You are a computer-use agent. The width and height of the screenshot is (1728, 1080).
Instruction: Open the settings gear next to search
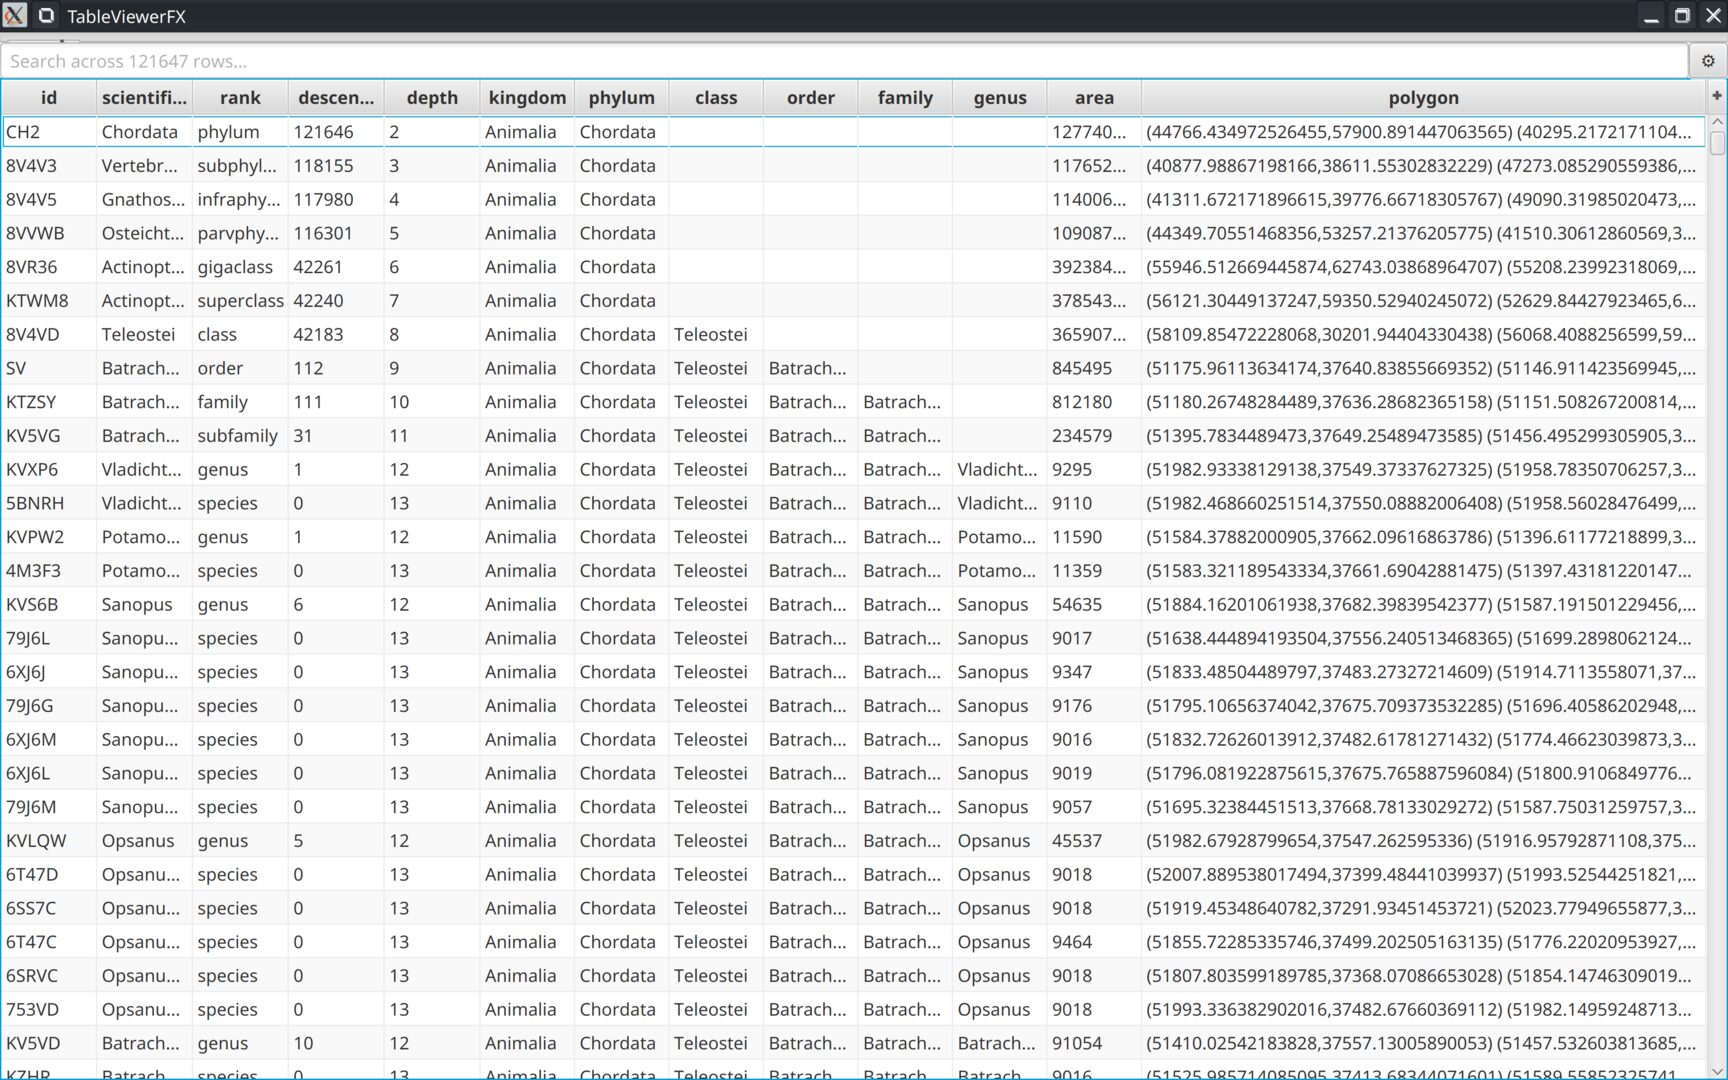click(1708, 61)
